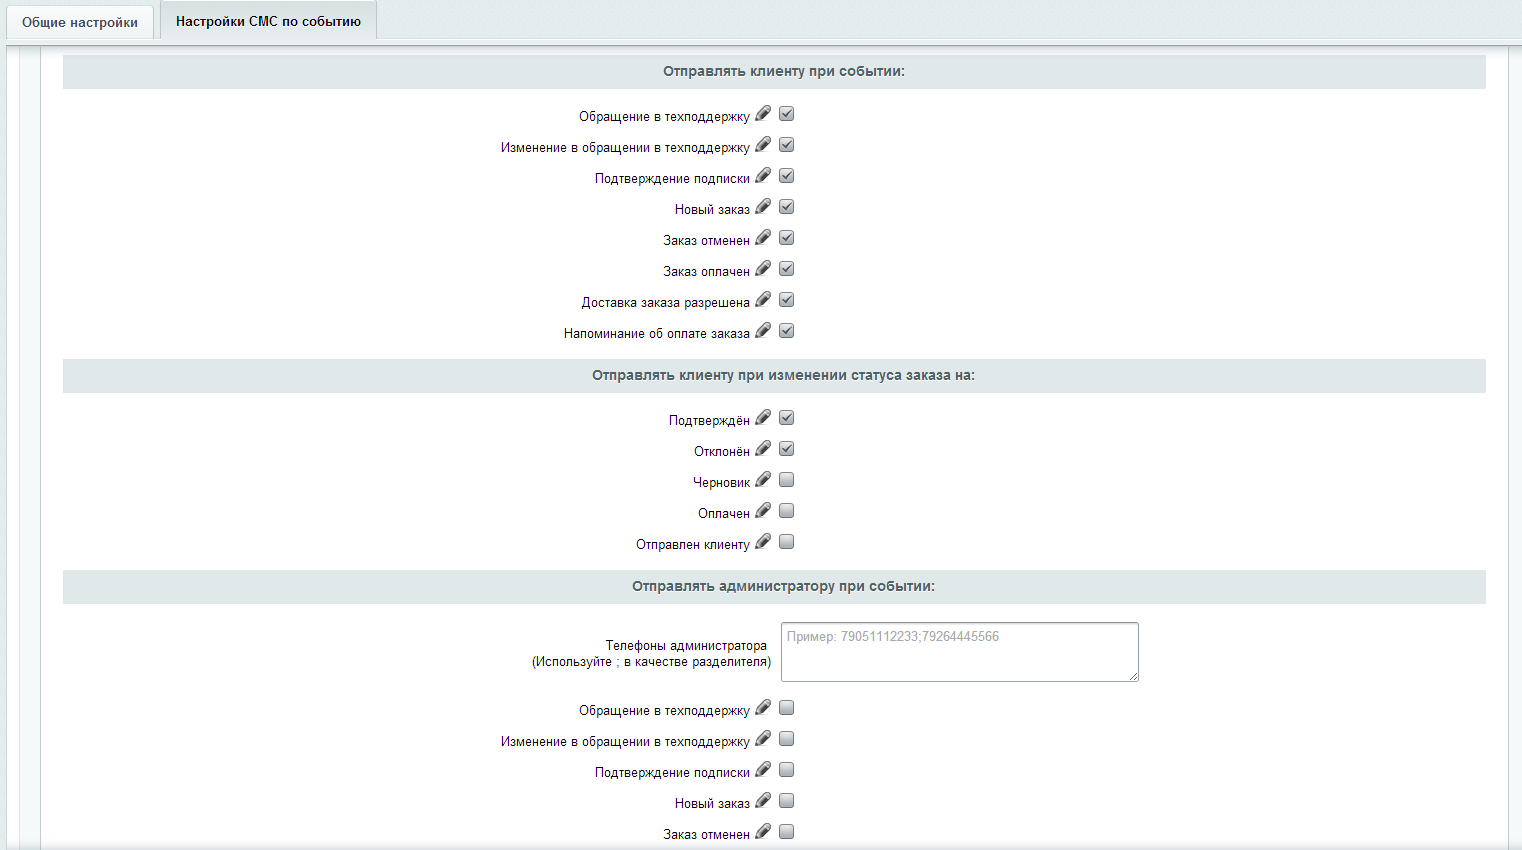Edit the client 'Заказ оплачен' SMS template
The image size is (1522, 850).
[x=763, y=269]
